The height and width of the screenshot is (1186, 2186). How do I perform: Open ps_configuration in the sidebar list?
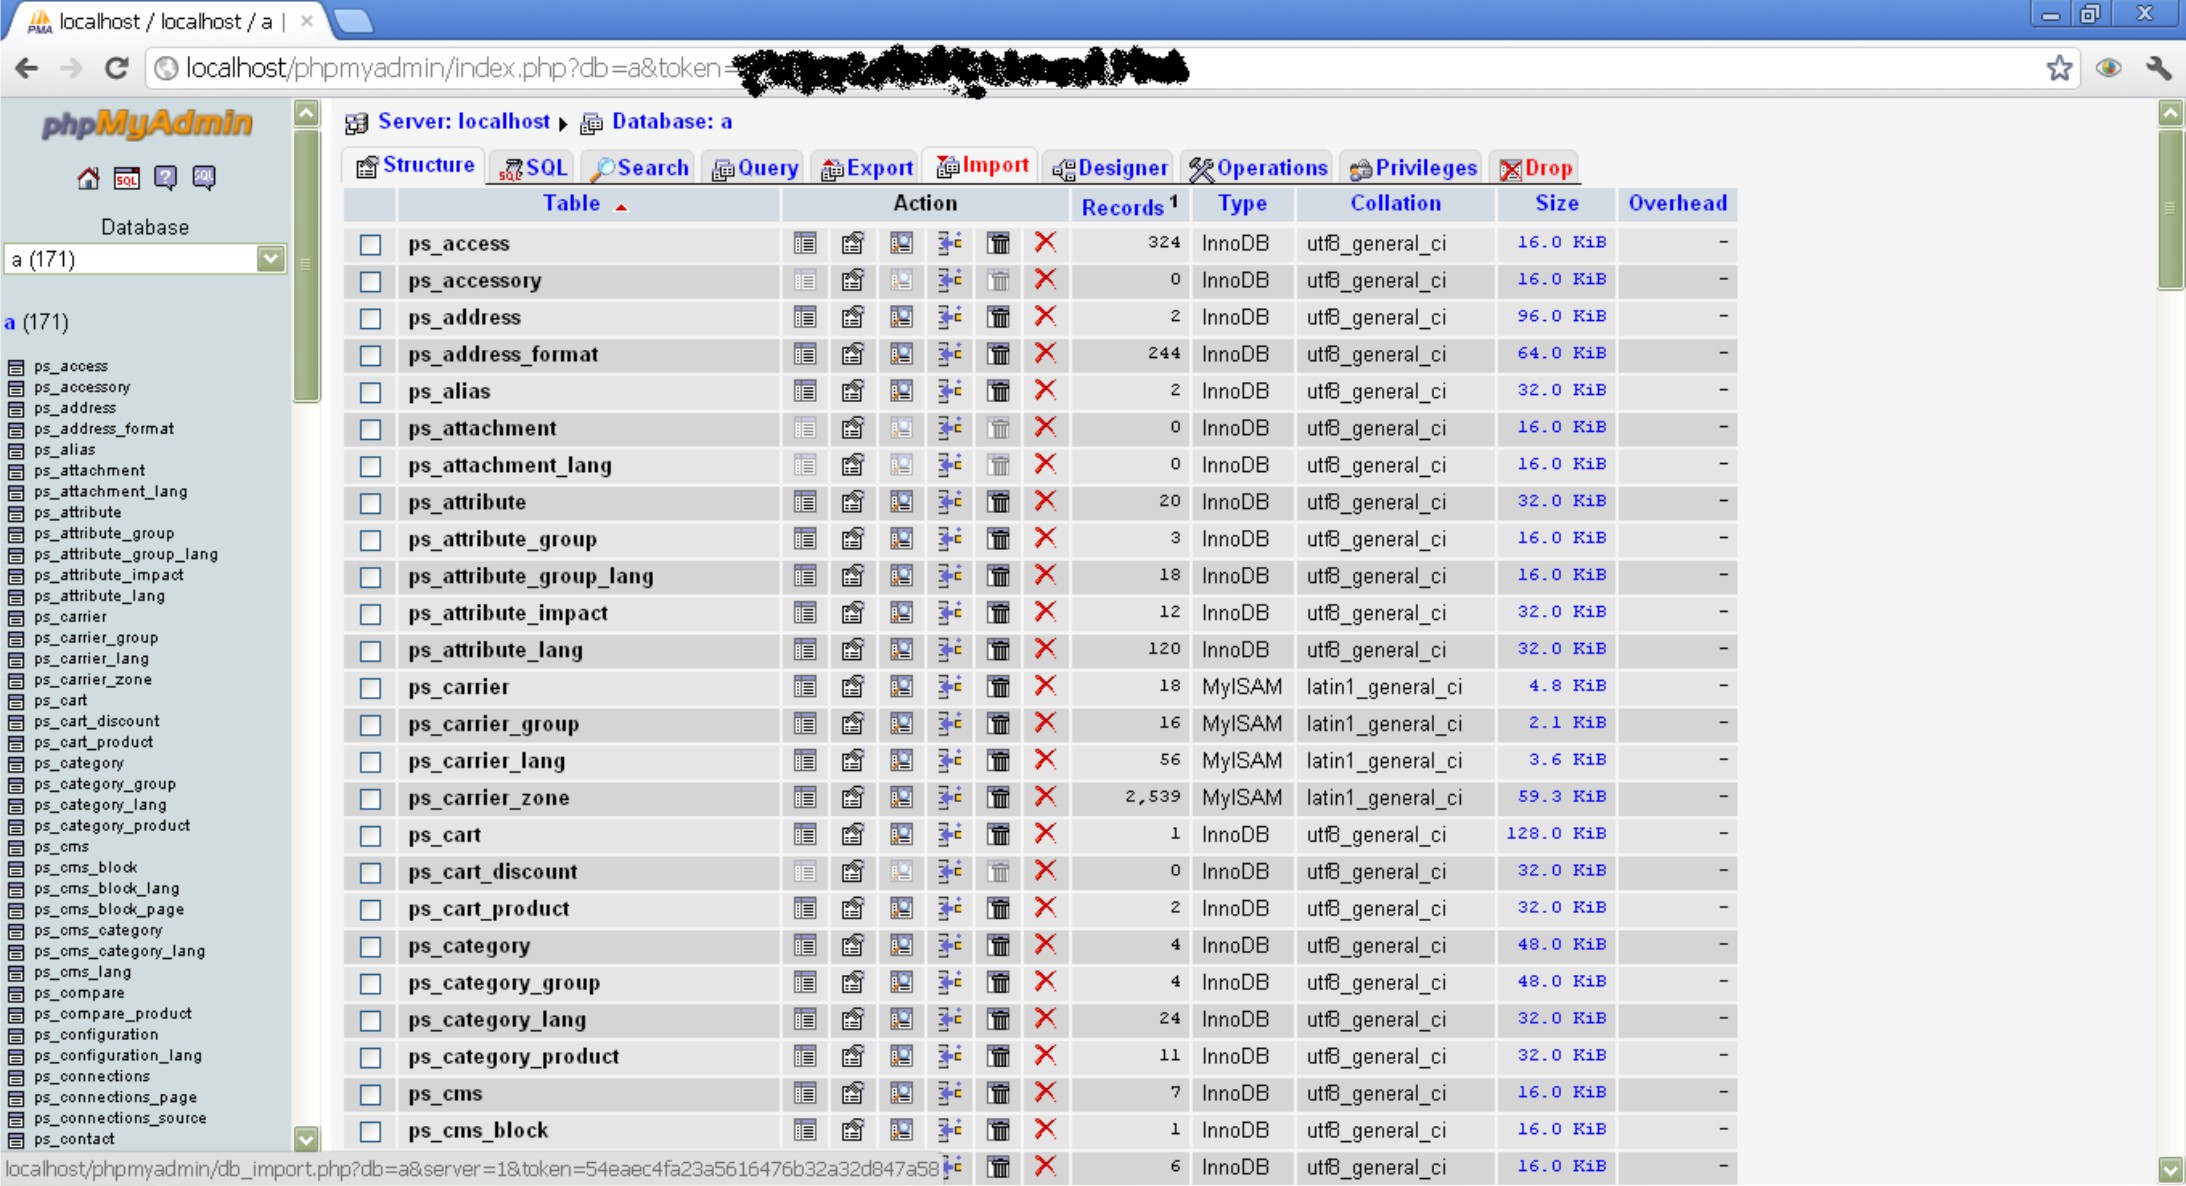pyautogui.click(x=96, y=1035)
